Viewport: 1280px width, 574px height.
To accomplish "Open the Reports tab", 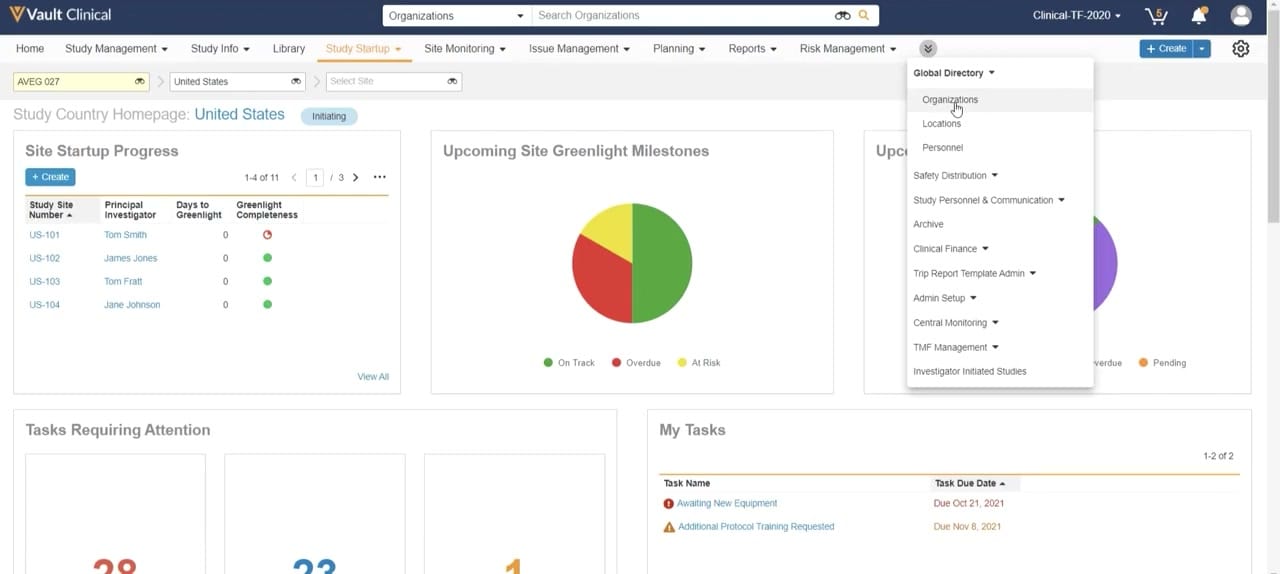I will click(x=753, y=48).
